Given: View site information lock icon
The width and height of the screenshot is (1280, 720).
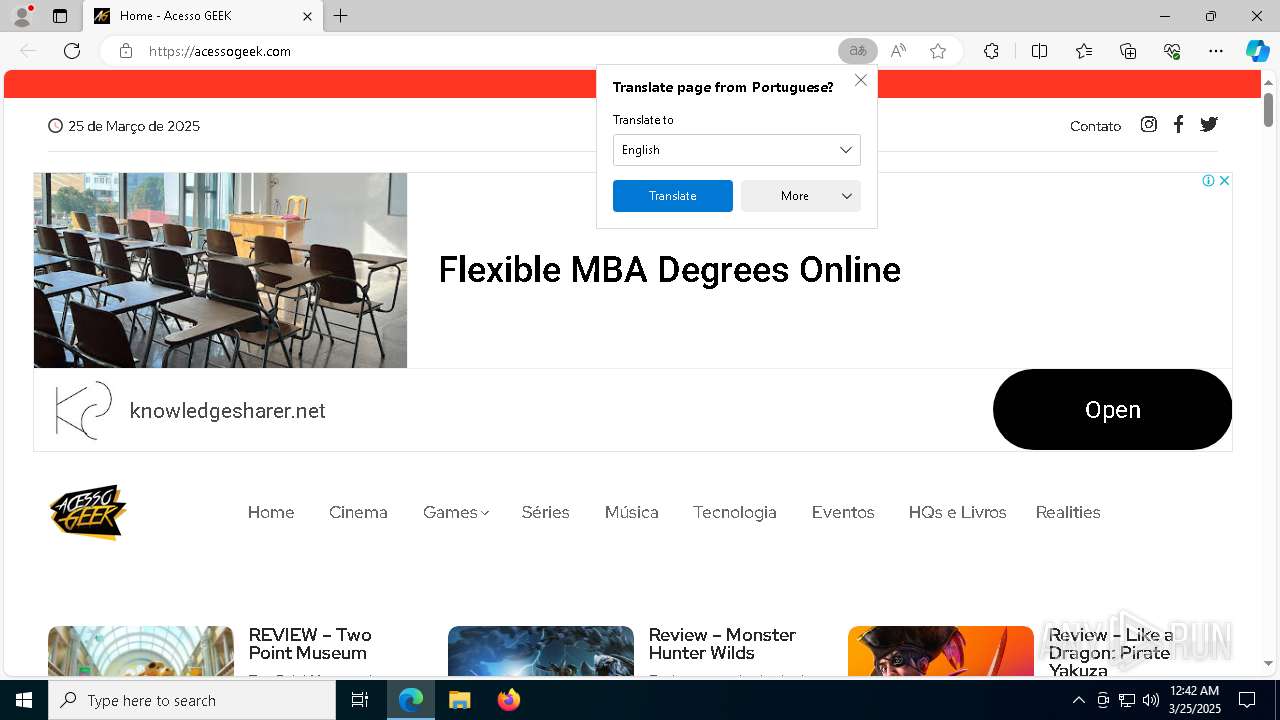Looking at the screenshot, I should (126, 51).
